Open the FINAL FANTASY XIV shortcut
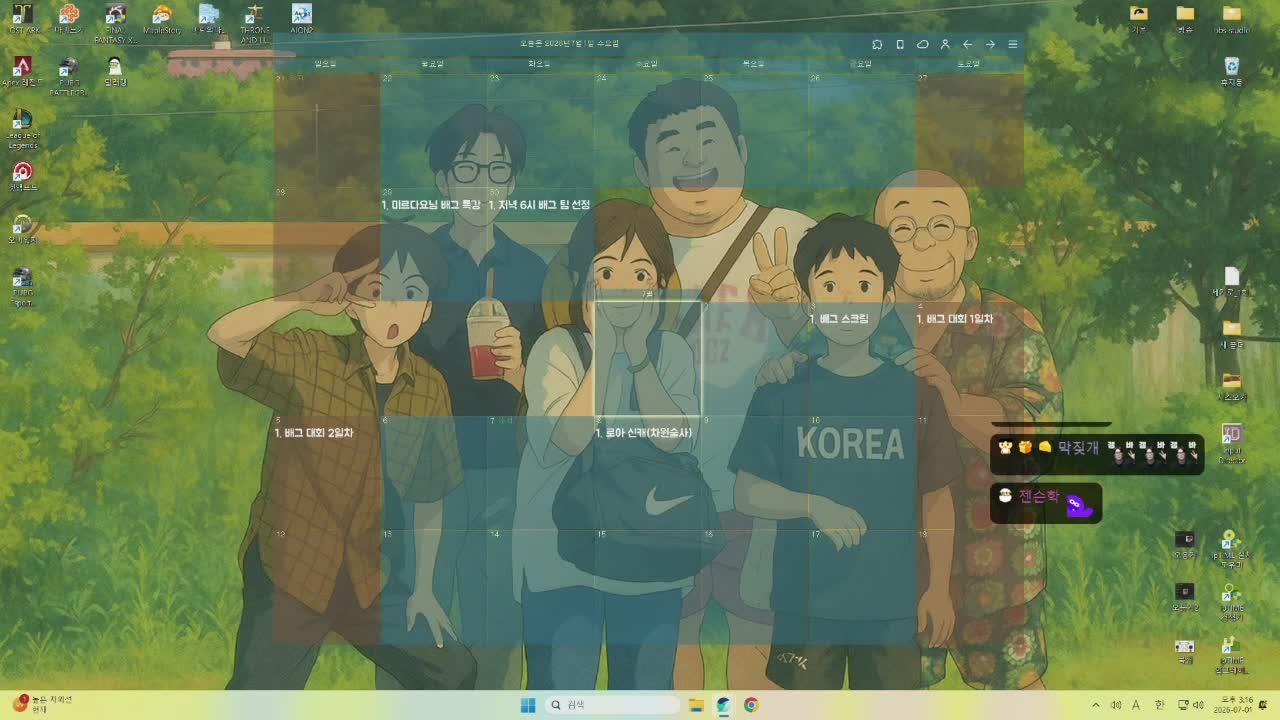 tap(115, 23)
